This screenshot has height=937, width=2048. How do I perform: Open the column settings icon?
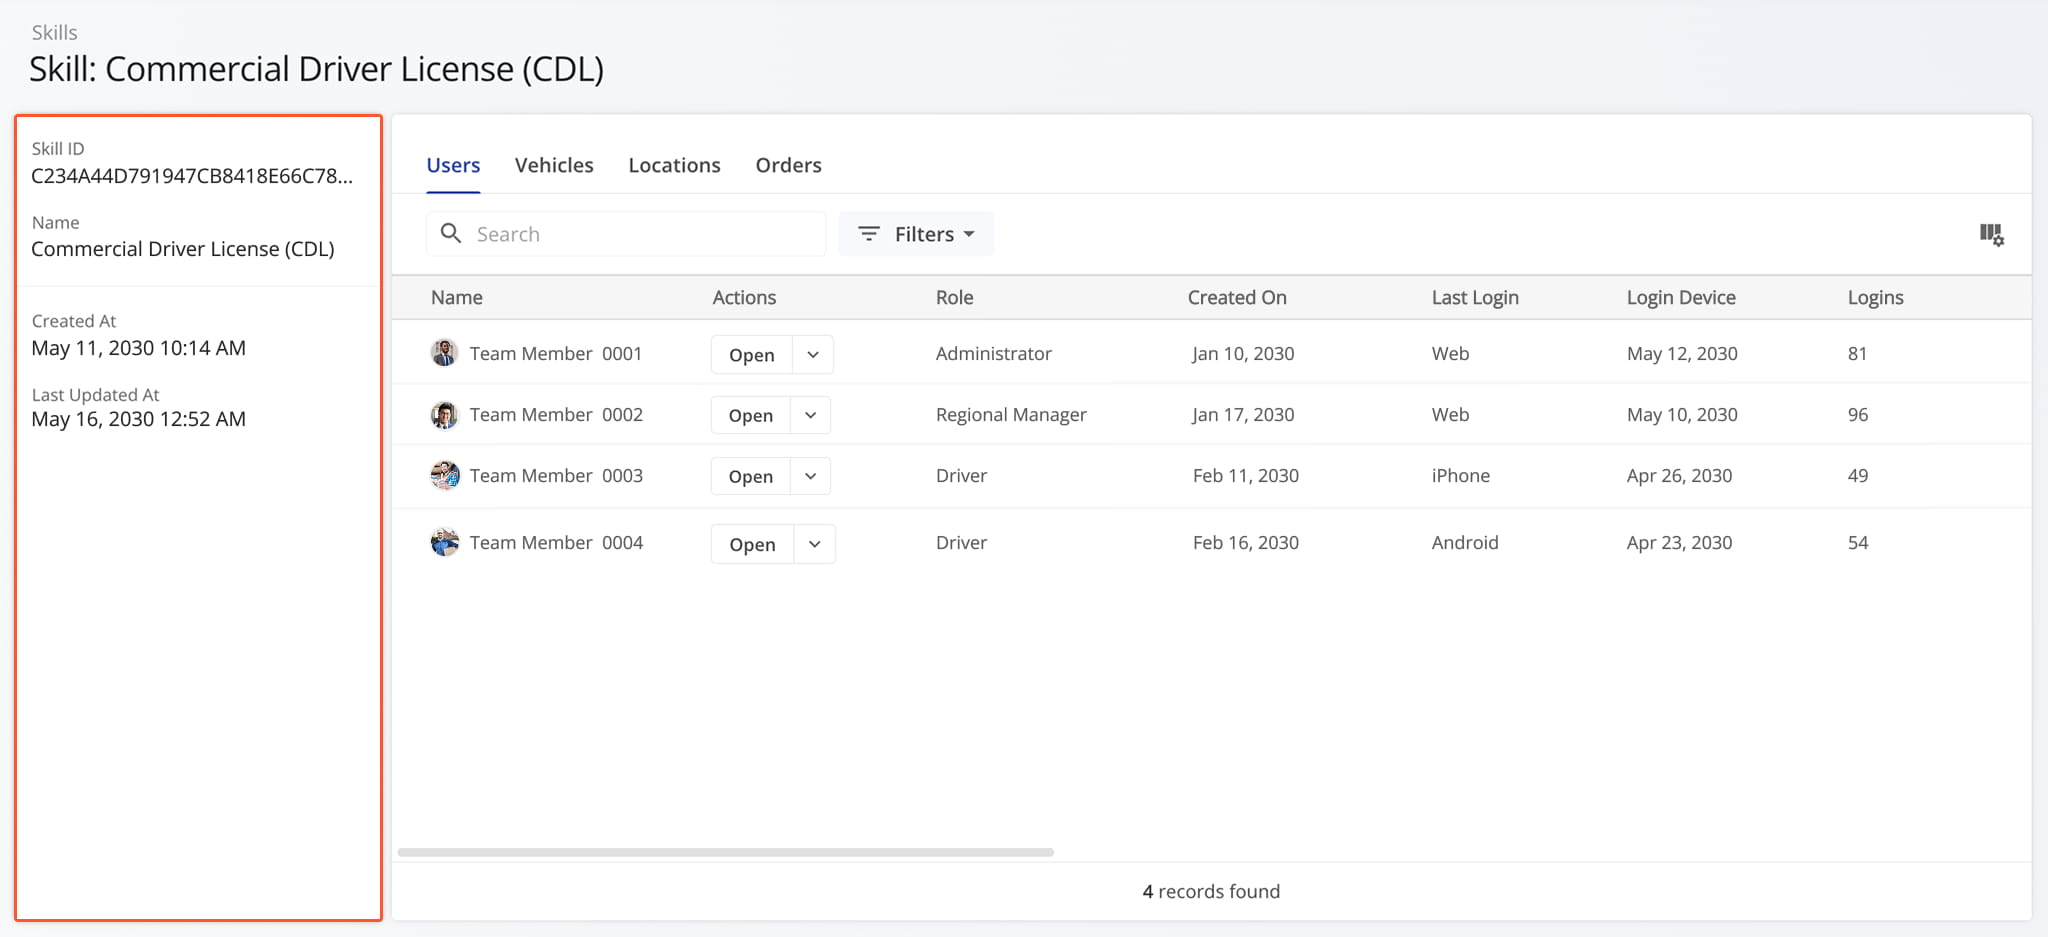pyautogui.click(x=1991, y=235)
